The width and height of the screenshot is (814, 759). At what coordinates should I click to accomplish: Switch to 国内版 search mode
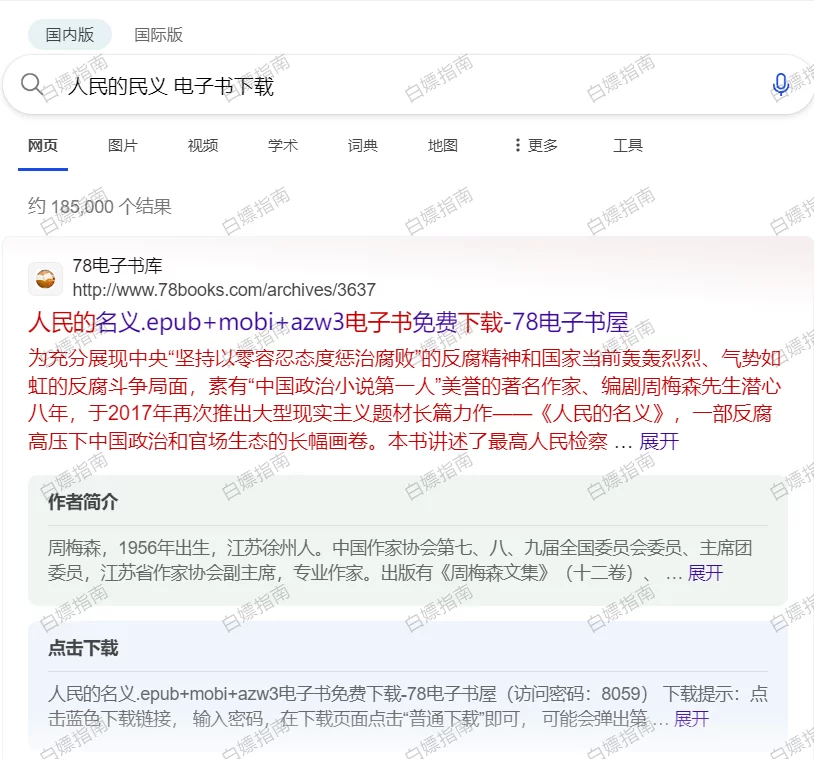tap(70, 35)
